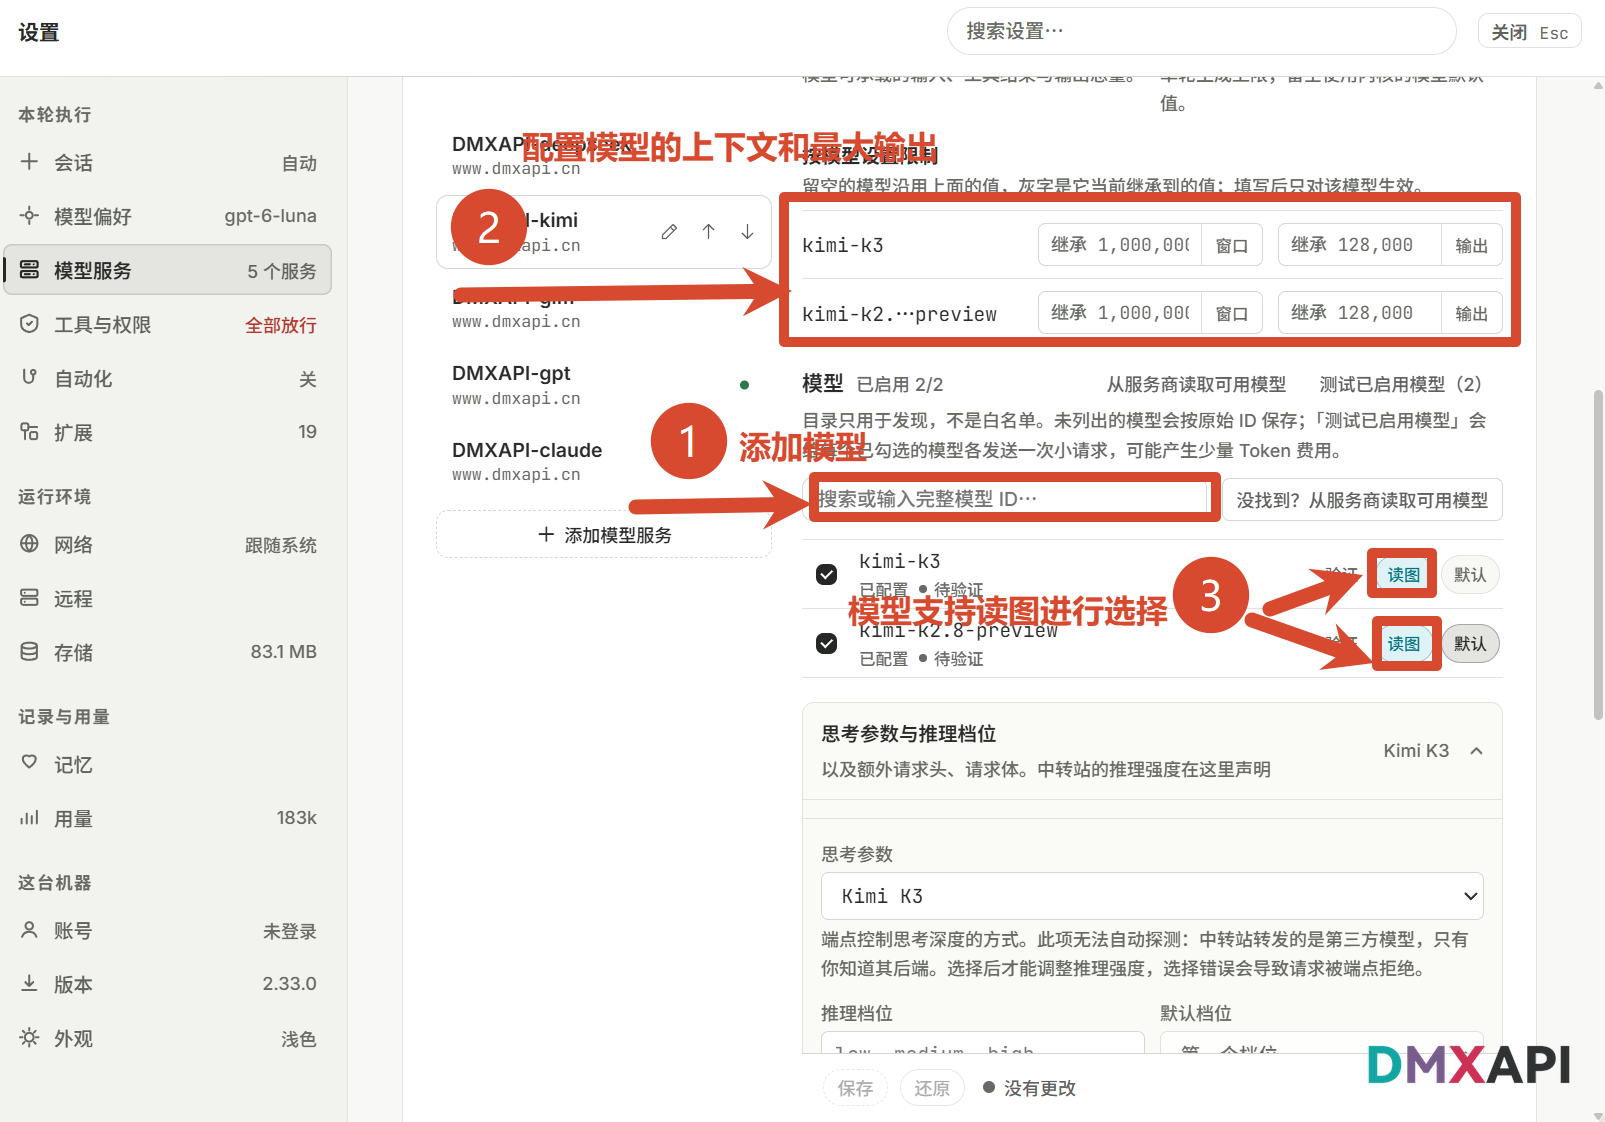Image resolution: width=1605 pixels, height=1122 pixels.
Task: Open the 会话 settings section
Action: (168, 163)
